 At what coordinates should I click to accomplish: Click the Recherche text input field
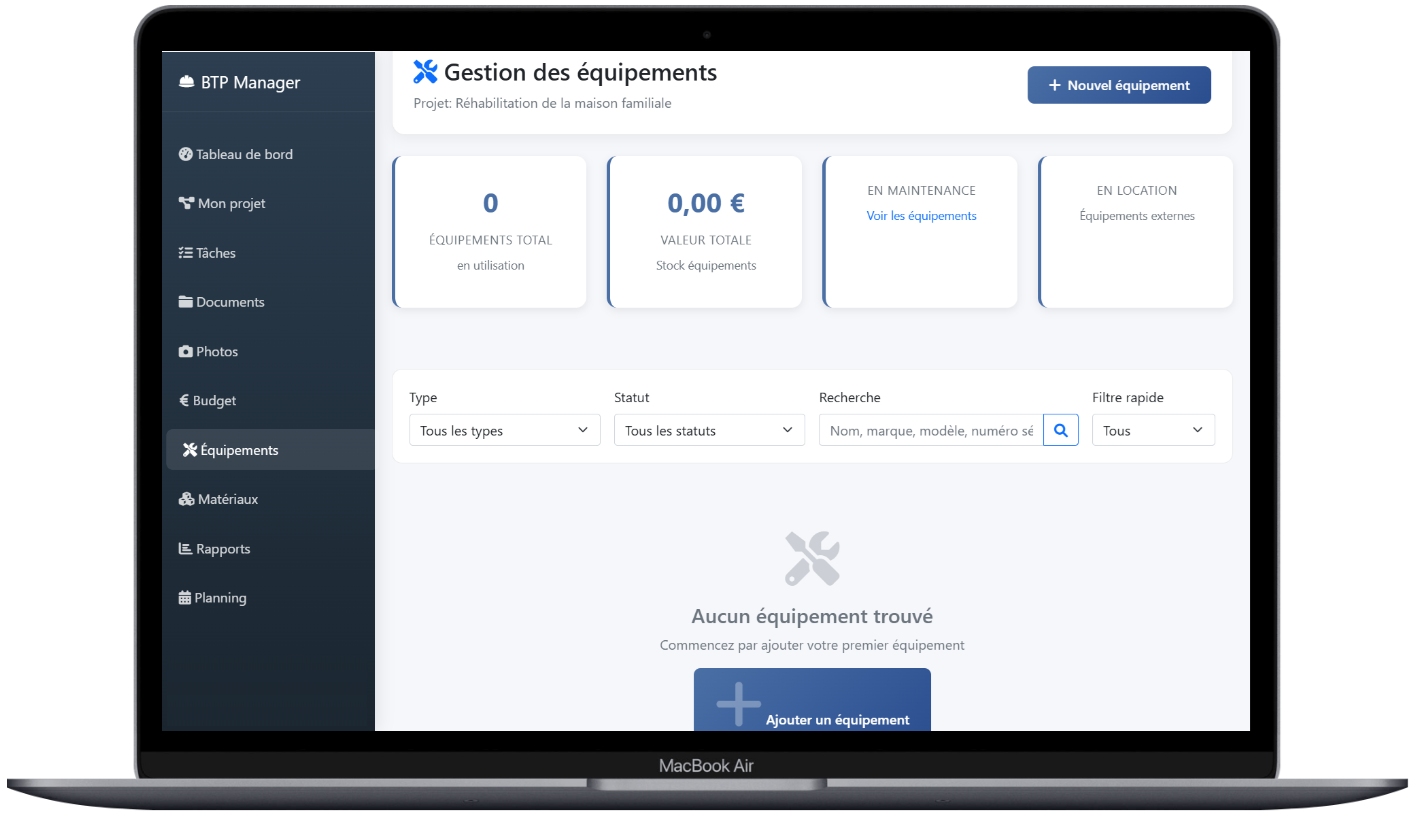(x=930, y=431)
